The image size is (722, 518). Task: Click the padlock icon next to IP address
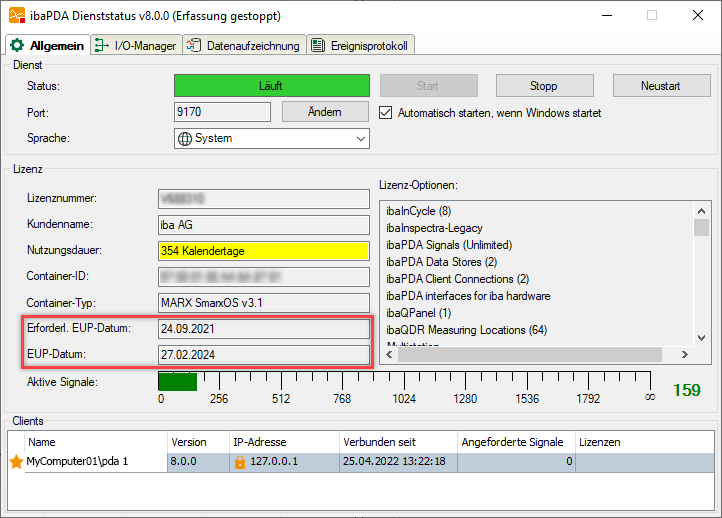point(240,462)
